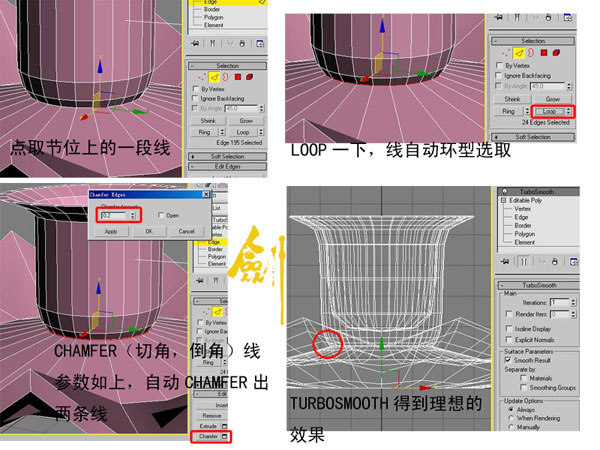Click Remove Modifier icon in TurboSmooth panel
This screenshot has width=600, height=450.
click(555, 262)
